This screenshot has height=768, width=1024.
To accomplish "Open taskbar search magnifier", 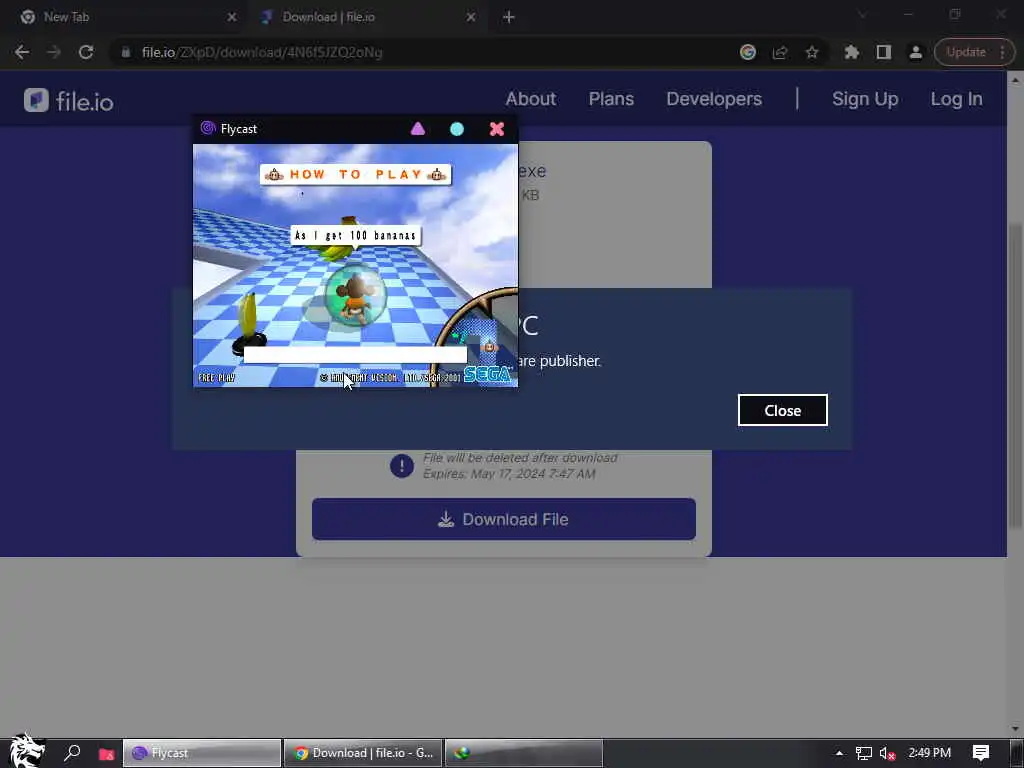I will click(x=72, y=753).
